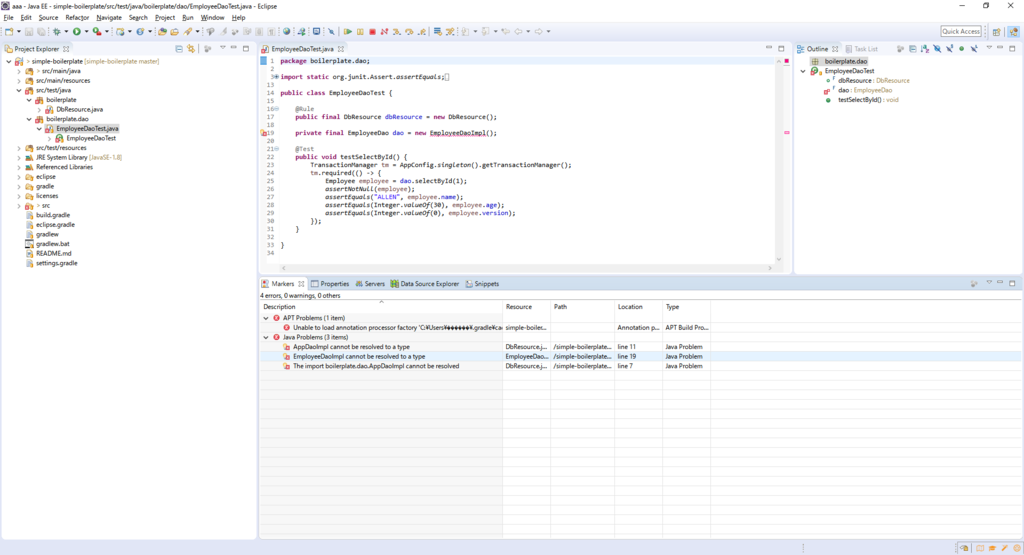
Task: Open the Refactor menu
Action: pyautogui.click(x=77, y=18)
